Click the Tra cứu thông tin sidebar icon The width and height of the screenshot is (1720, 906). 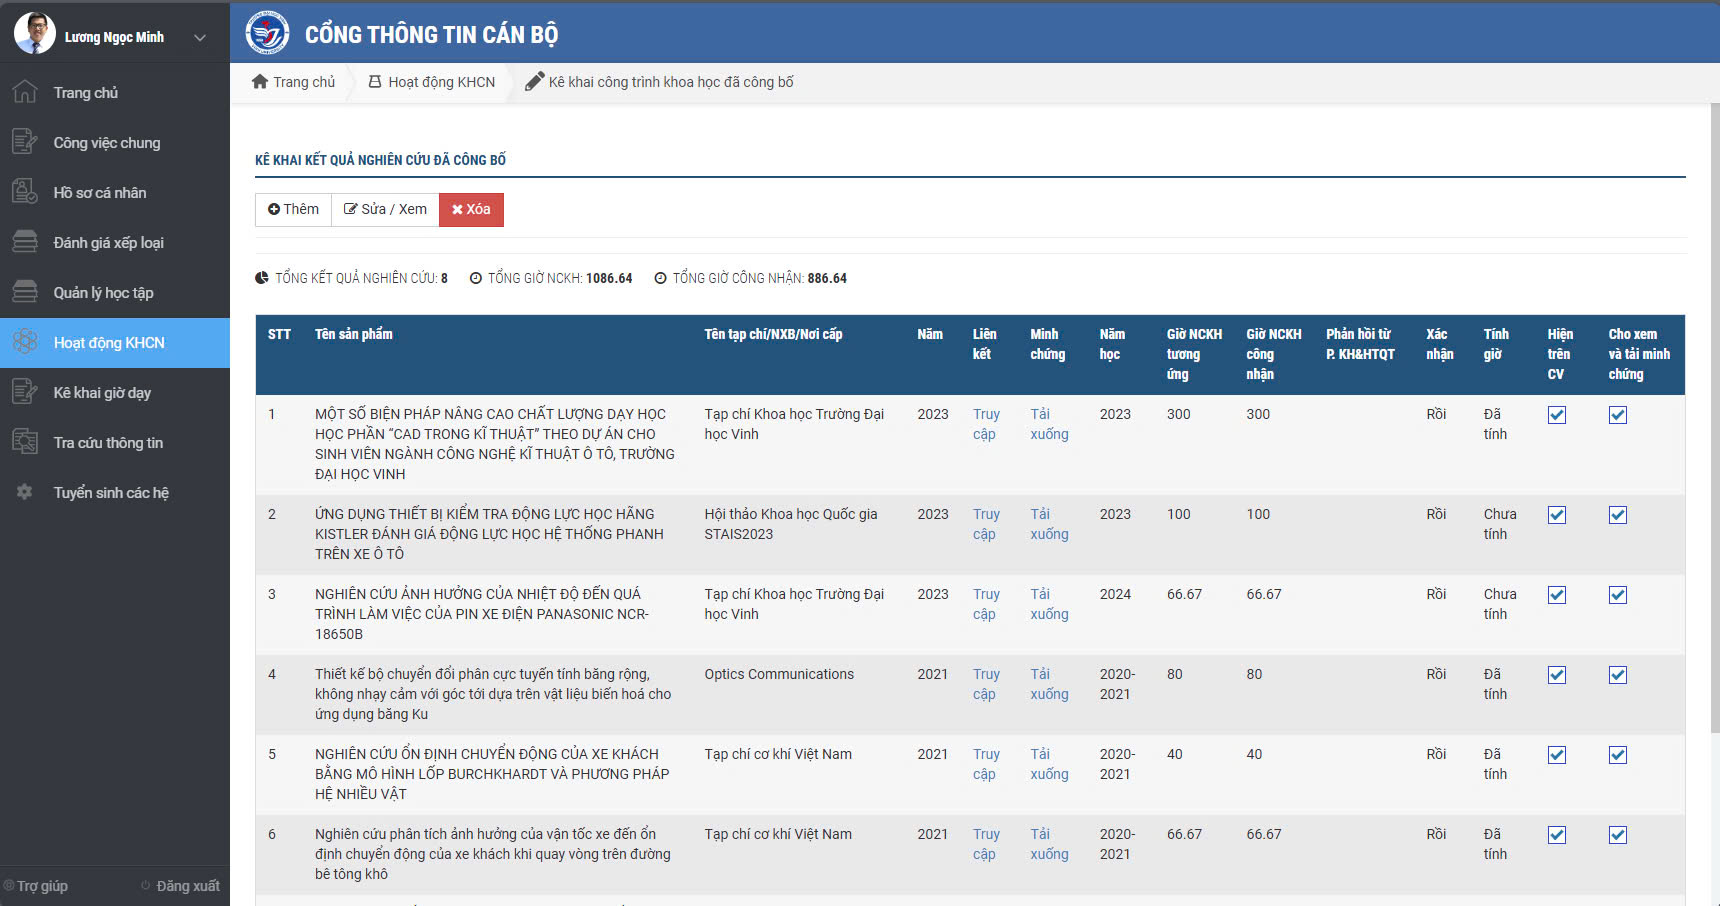[25, 442]
